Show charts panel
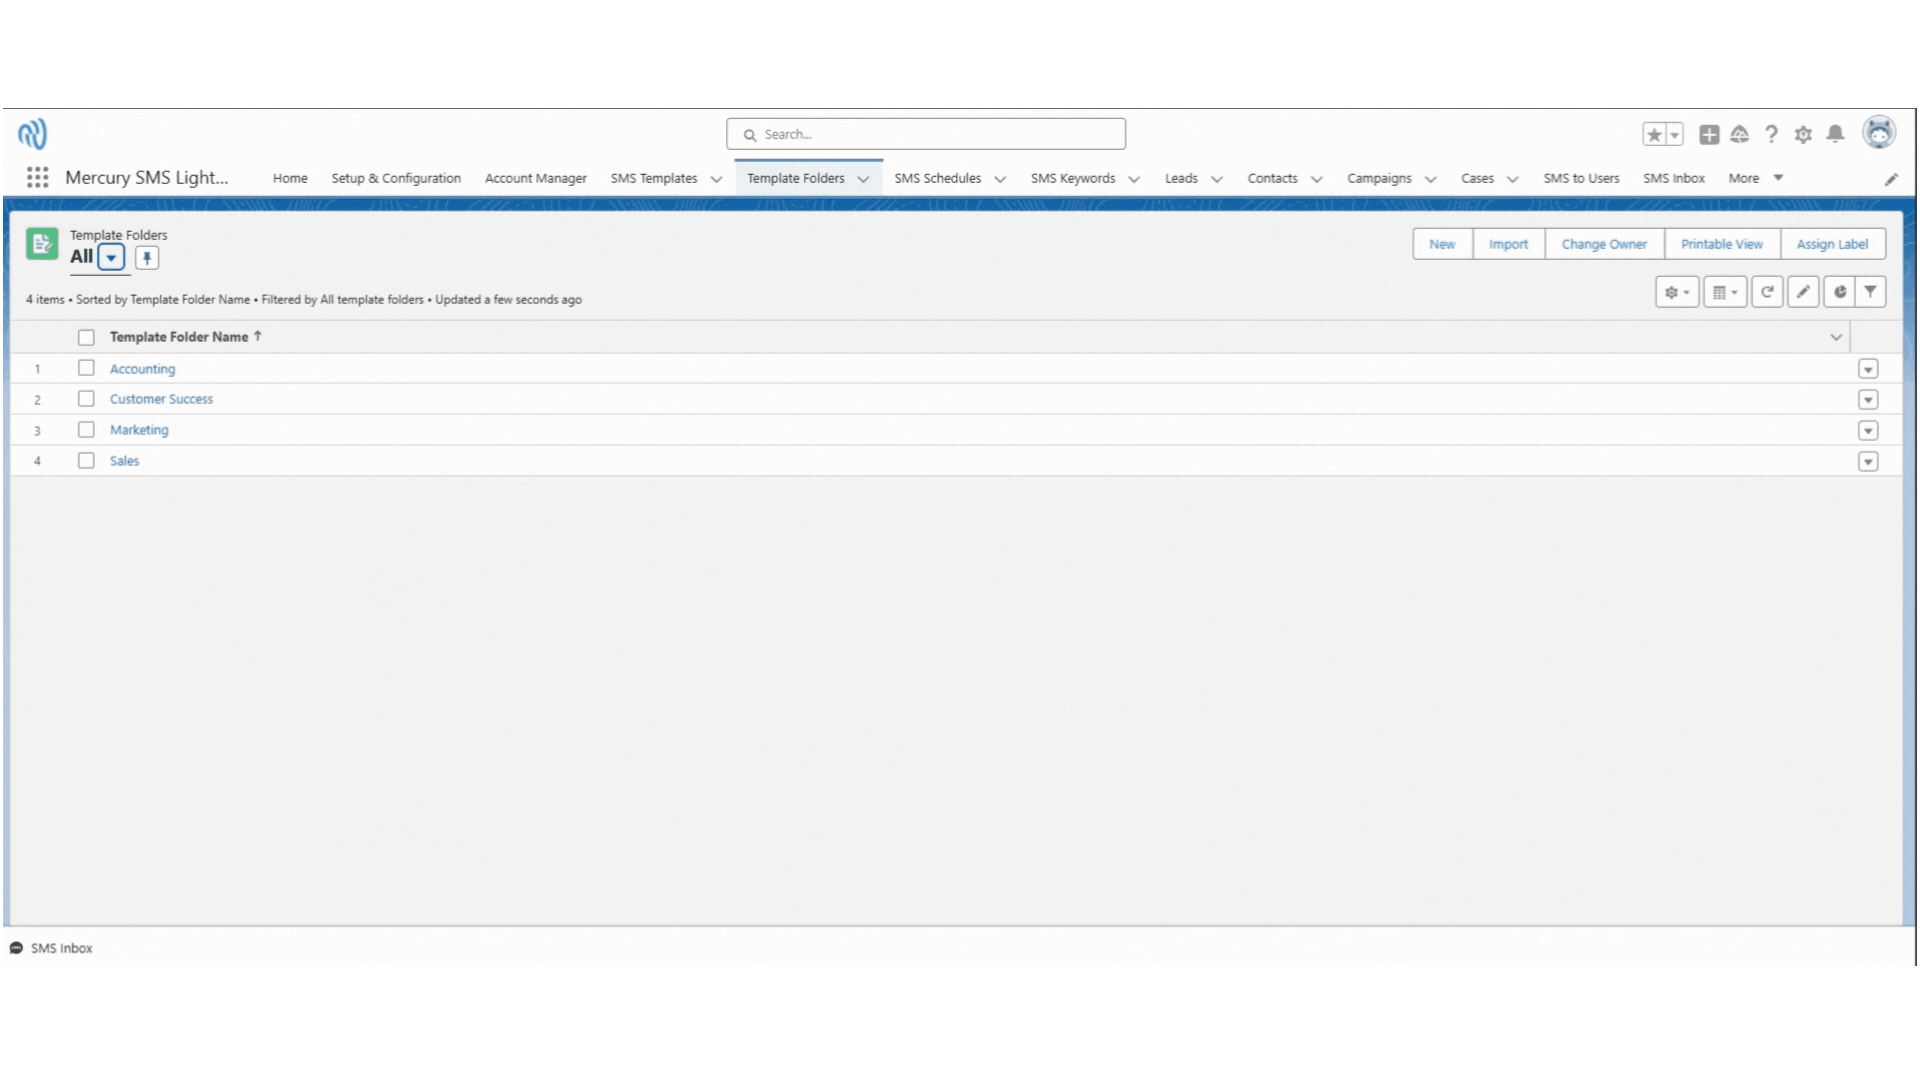Screen dimensions: 1920x1080 (x=1839, y=292)
